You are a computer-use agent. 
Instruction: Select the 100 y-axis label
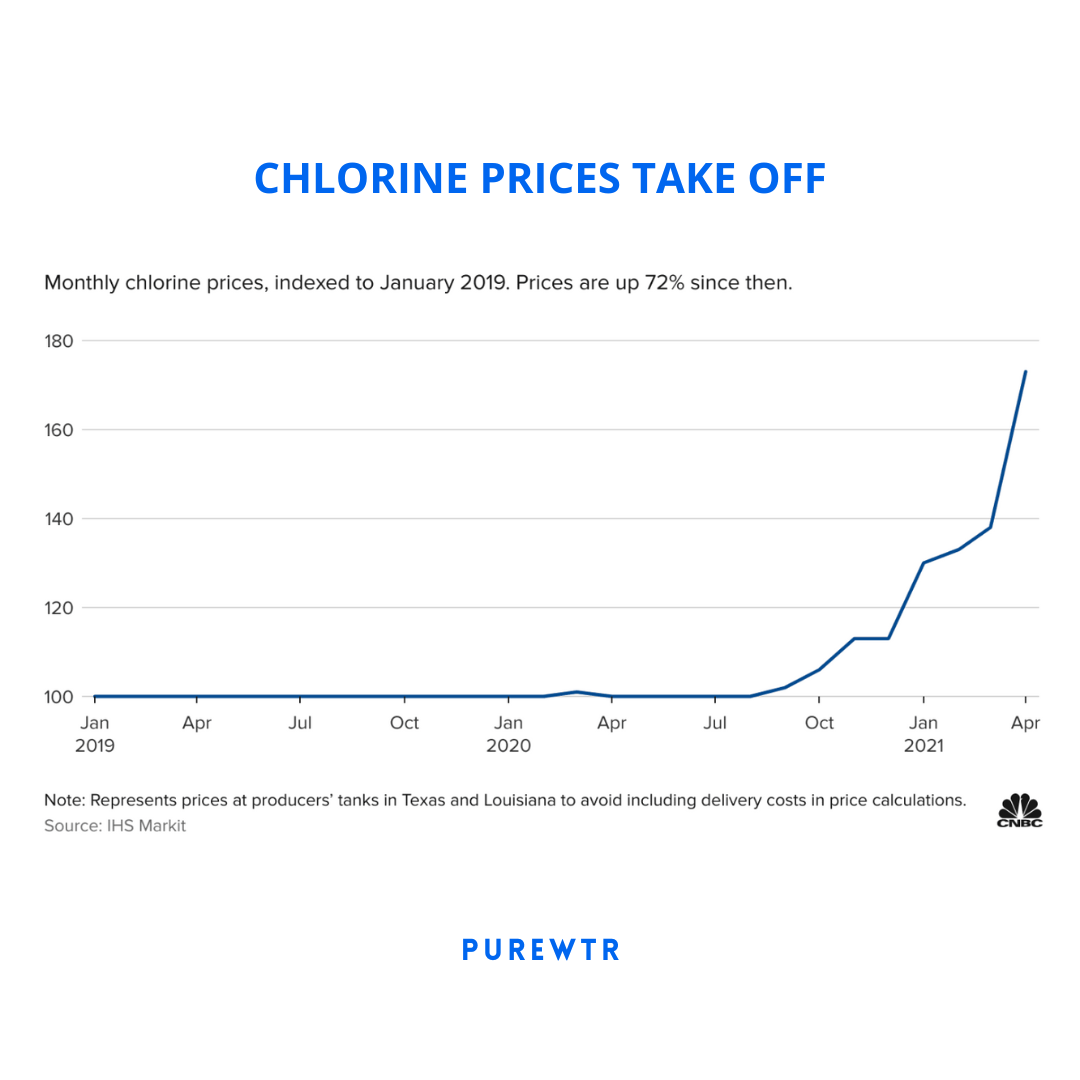(58, 697)
